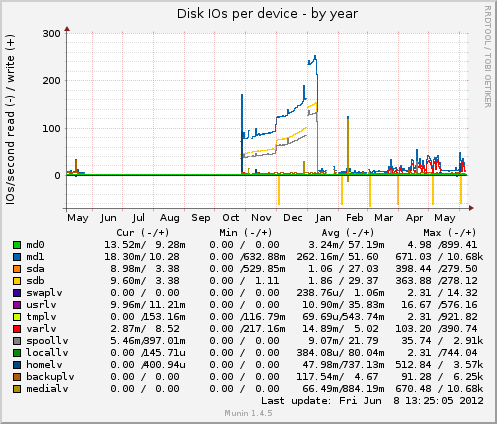The image size is (497, 424).
Task: Click the medialv legend label
Action: click(47, 389)
